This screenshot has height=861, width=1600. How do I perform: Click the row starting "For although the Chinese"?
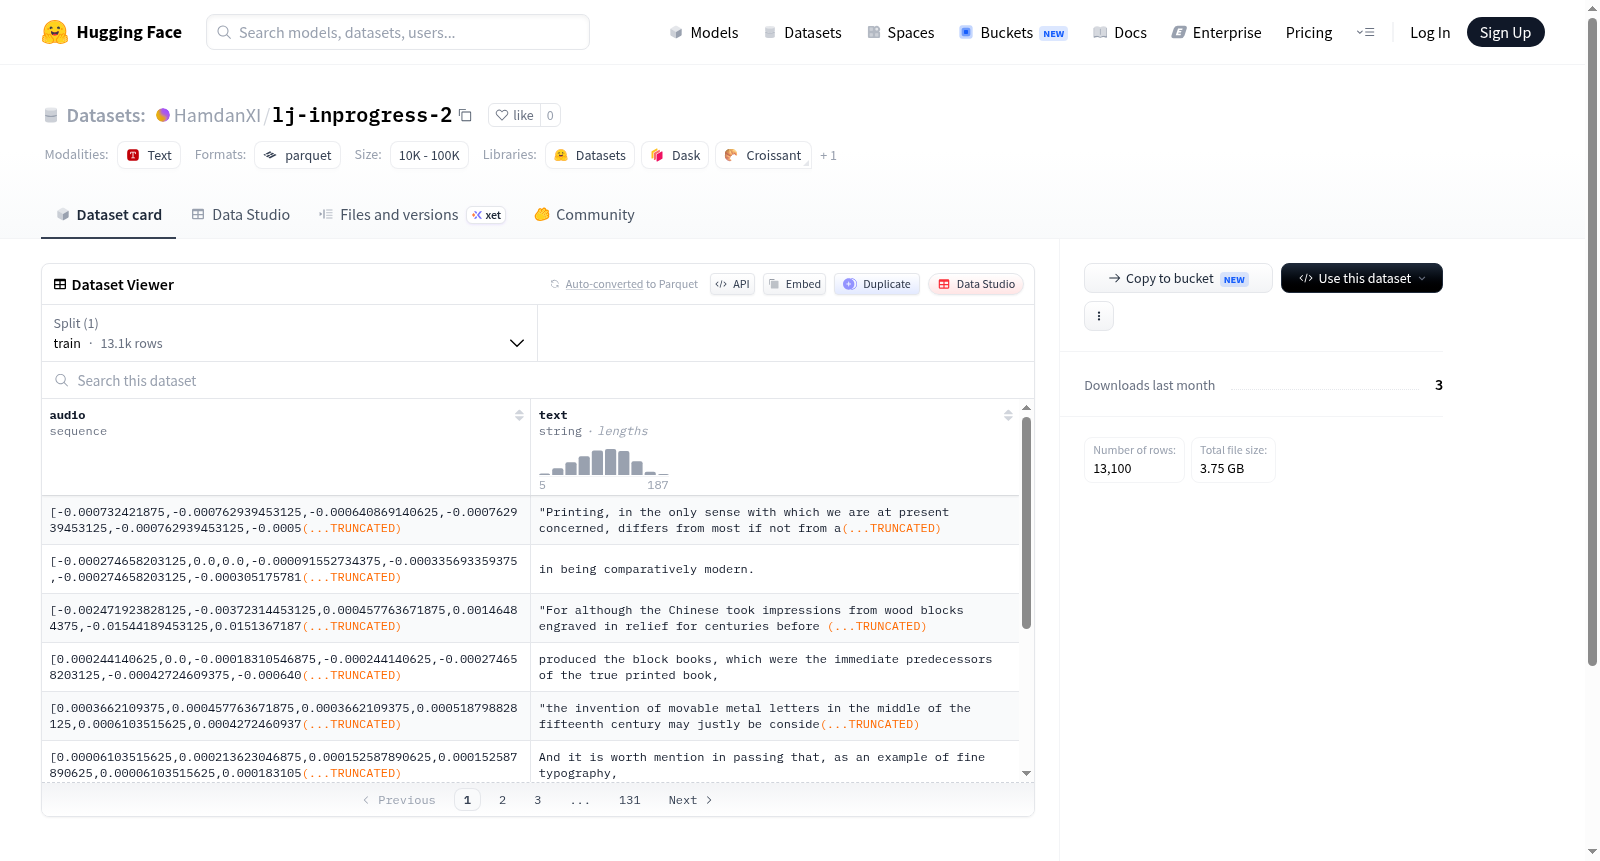774,618
